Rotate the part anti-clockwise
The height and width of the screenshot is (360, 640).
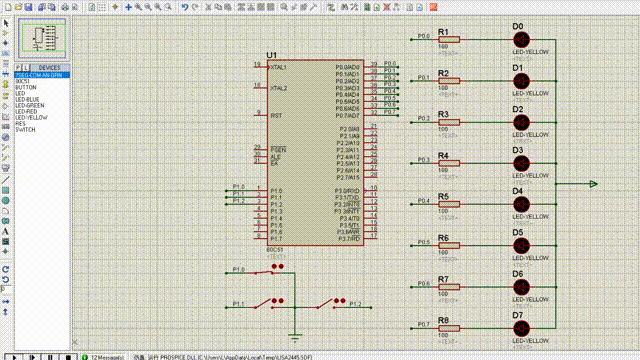[x=6, y=280]
